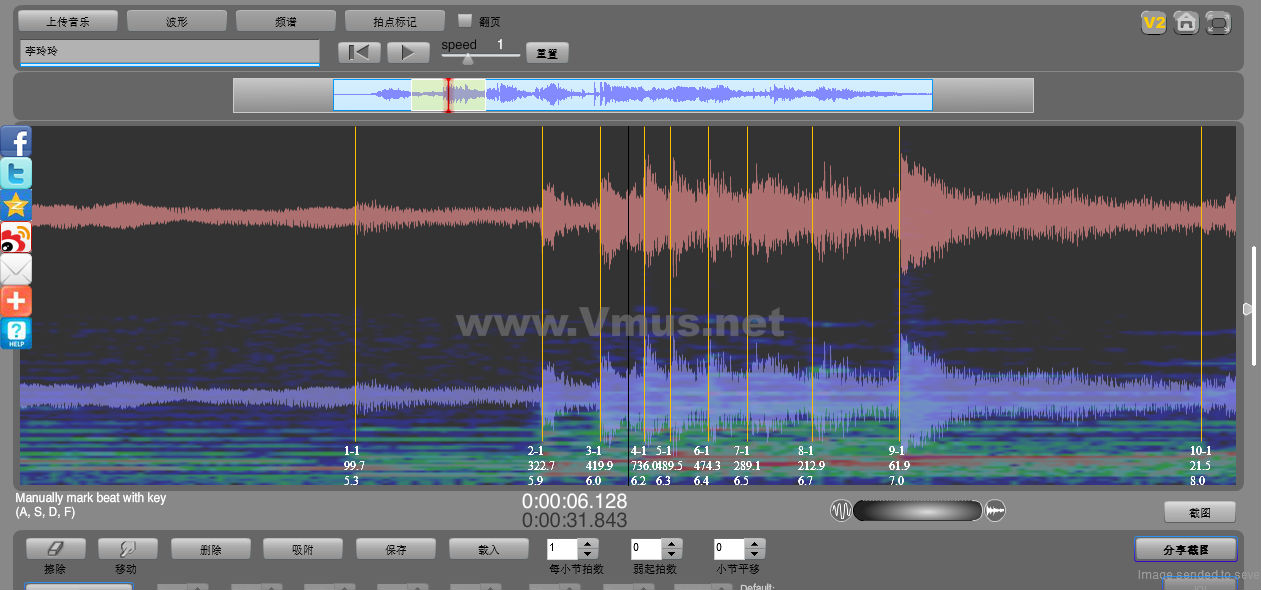Increase the 每小节拍数 stepper value
The image size is (1261, 590).
588,544
